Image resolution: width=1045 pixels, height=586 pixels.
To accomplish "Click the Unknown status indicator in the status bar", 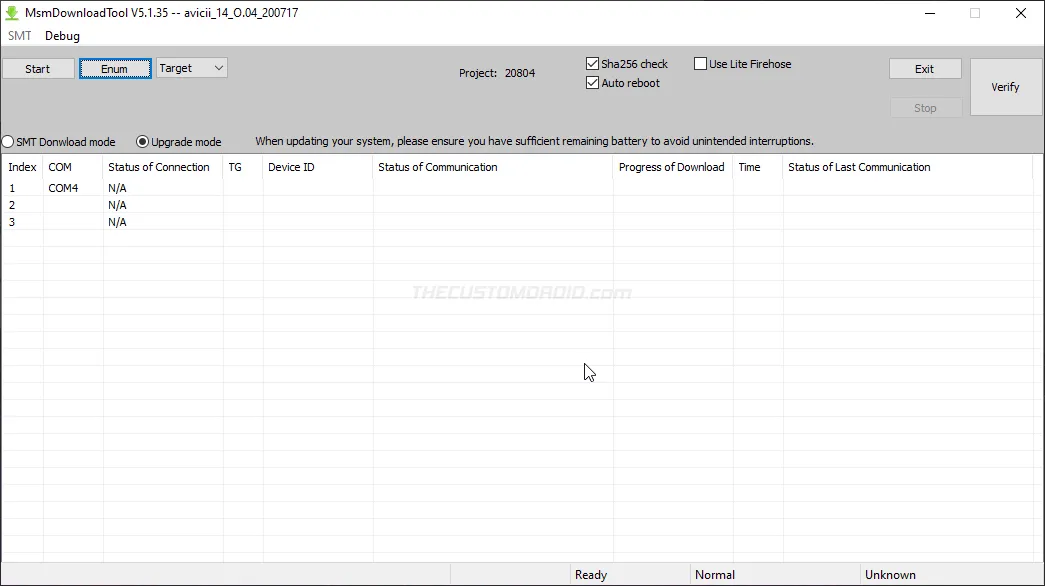I will pos(891,574).
